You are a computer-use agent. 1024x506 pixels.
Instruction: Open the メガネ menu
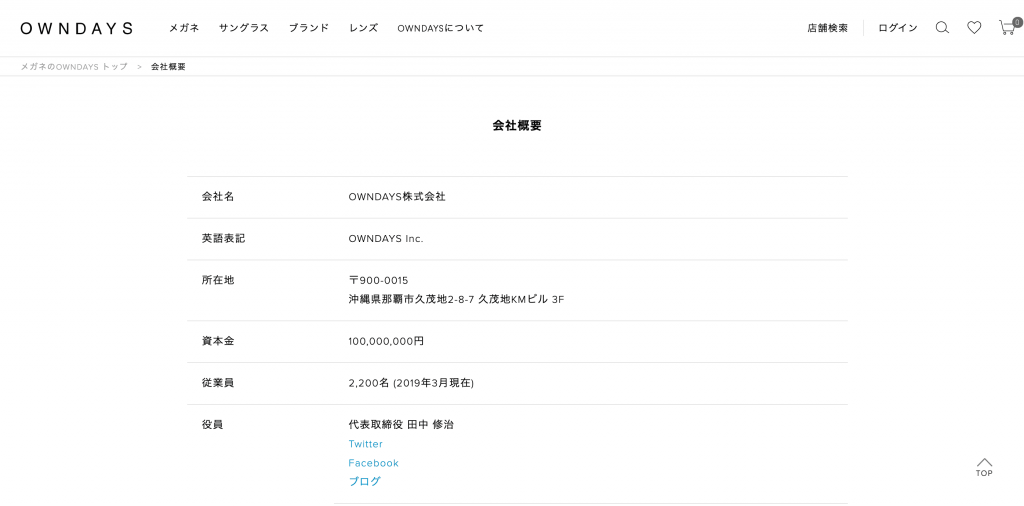[x=184, y=28]
